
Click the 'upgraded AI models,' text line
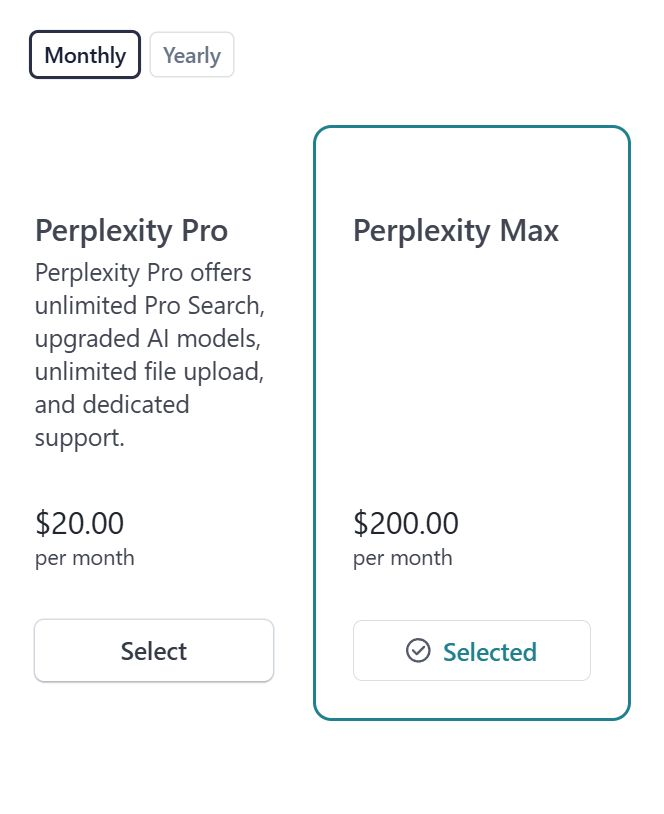pyautogui.click(x=148, y=339)
